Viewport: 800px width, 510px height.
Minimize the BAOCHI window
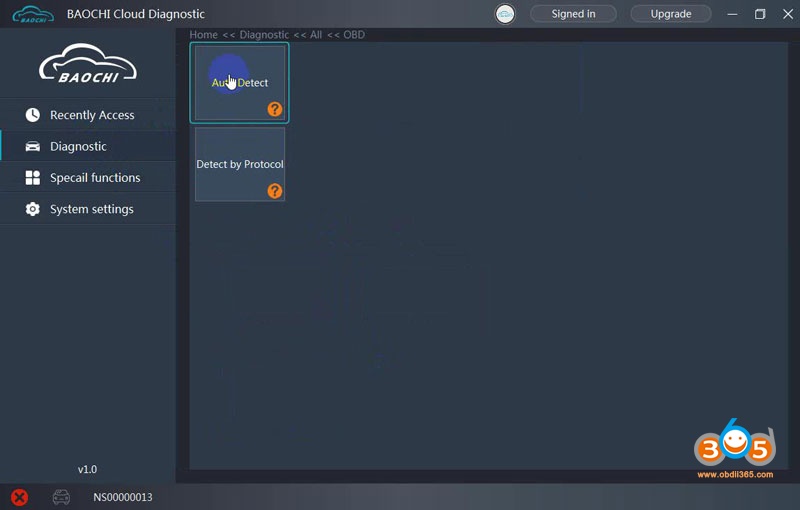click(733, 14)
